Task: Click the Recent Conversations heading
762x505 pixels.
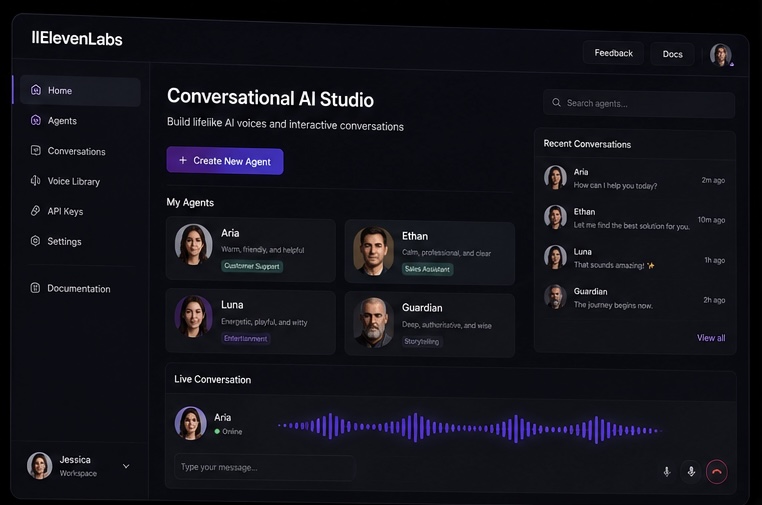Action: [587, 144]
